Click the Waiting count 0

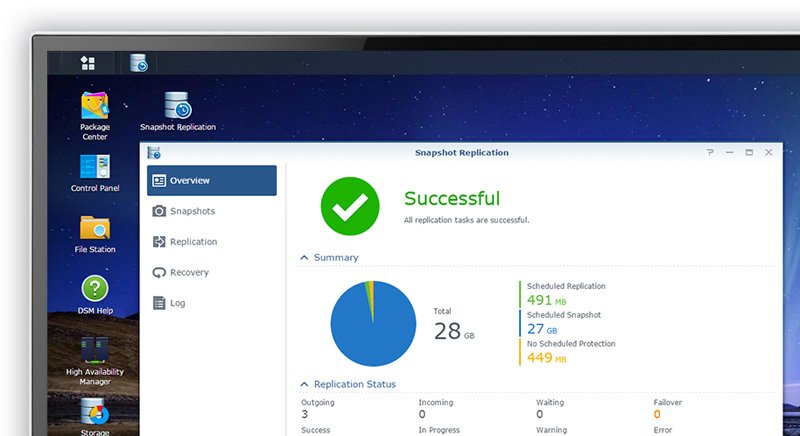click(539, 414)
